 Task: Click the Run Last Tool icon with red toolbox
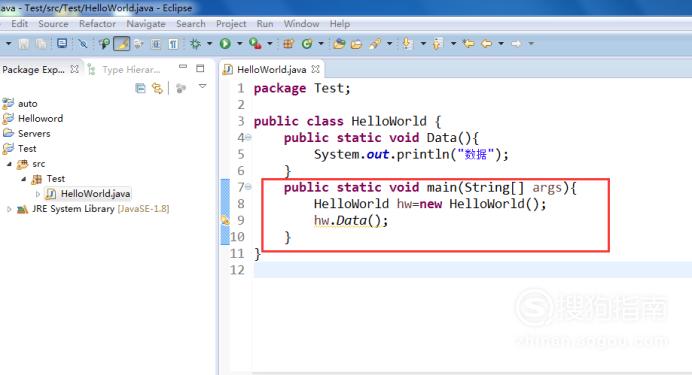255,43
